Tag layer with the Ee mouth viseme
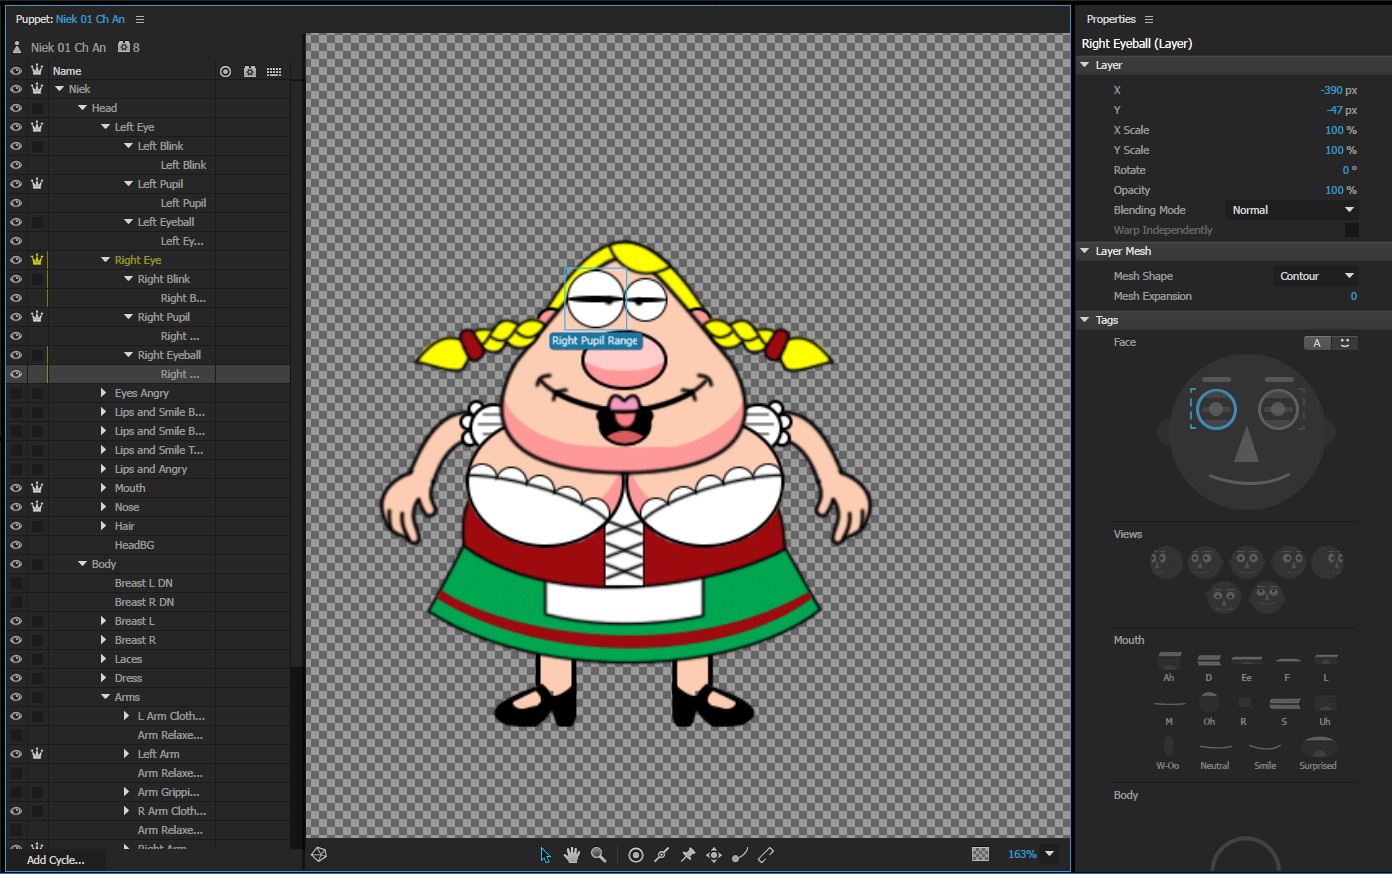Screen dimensions: 1392x874 click(x=1247, y=667)
